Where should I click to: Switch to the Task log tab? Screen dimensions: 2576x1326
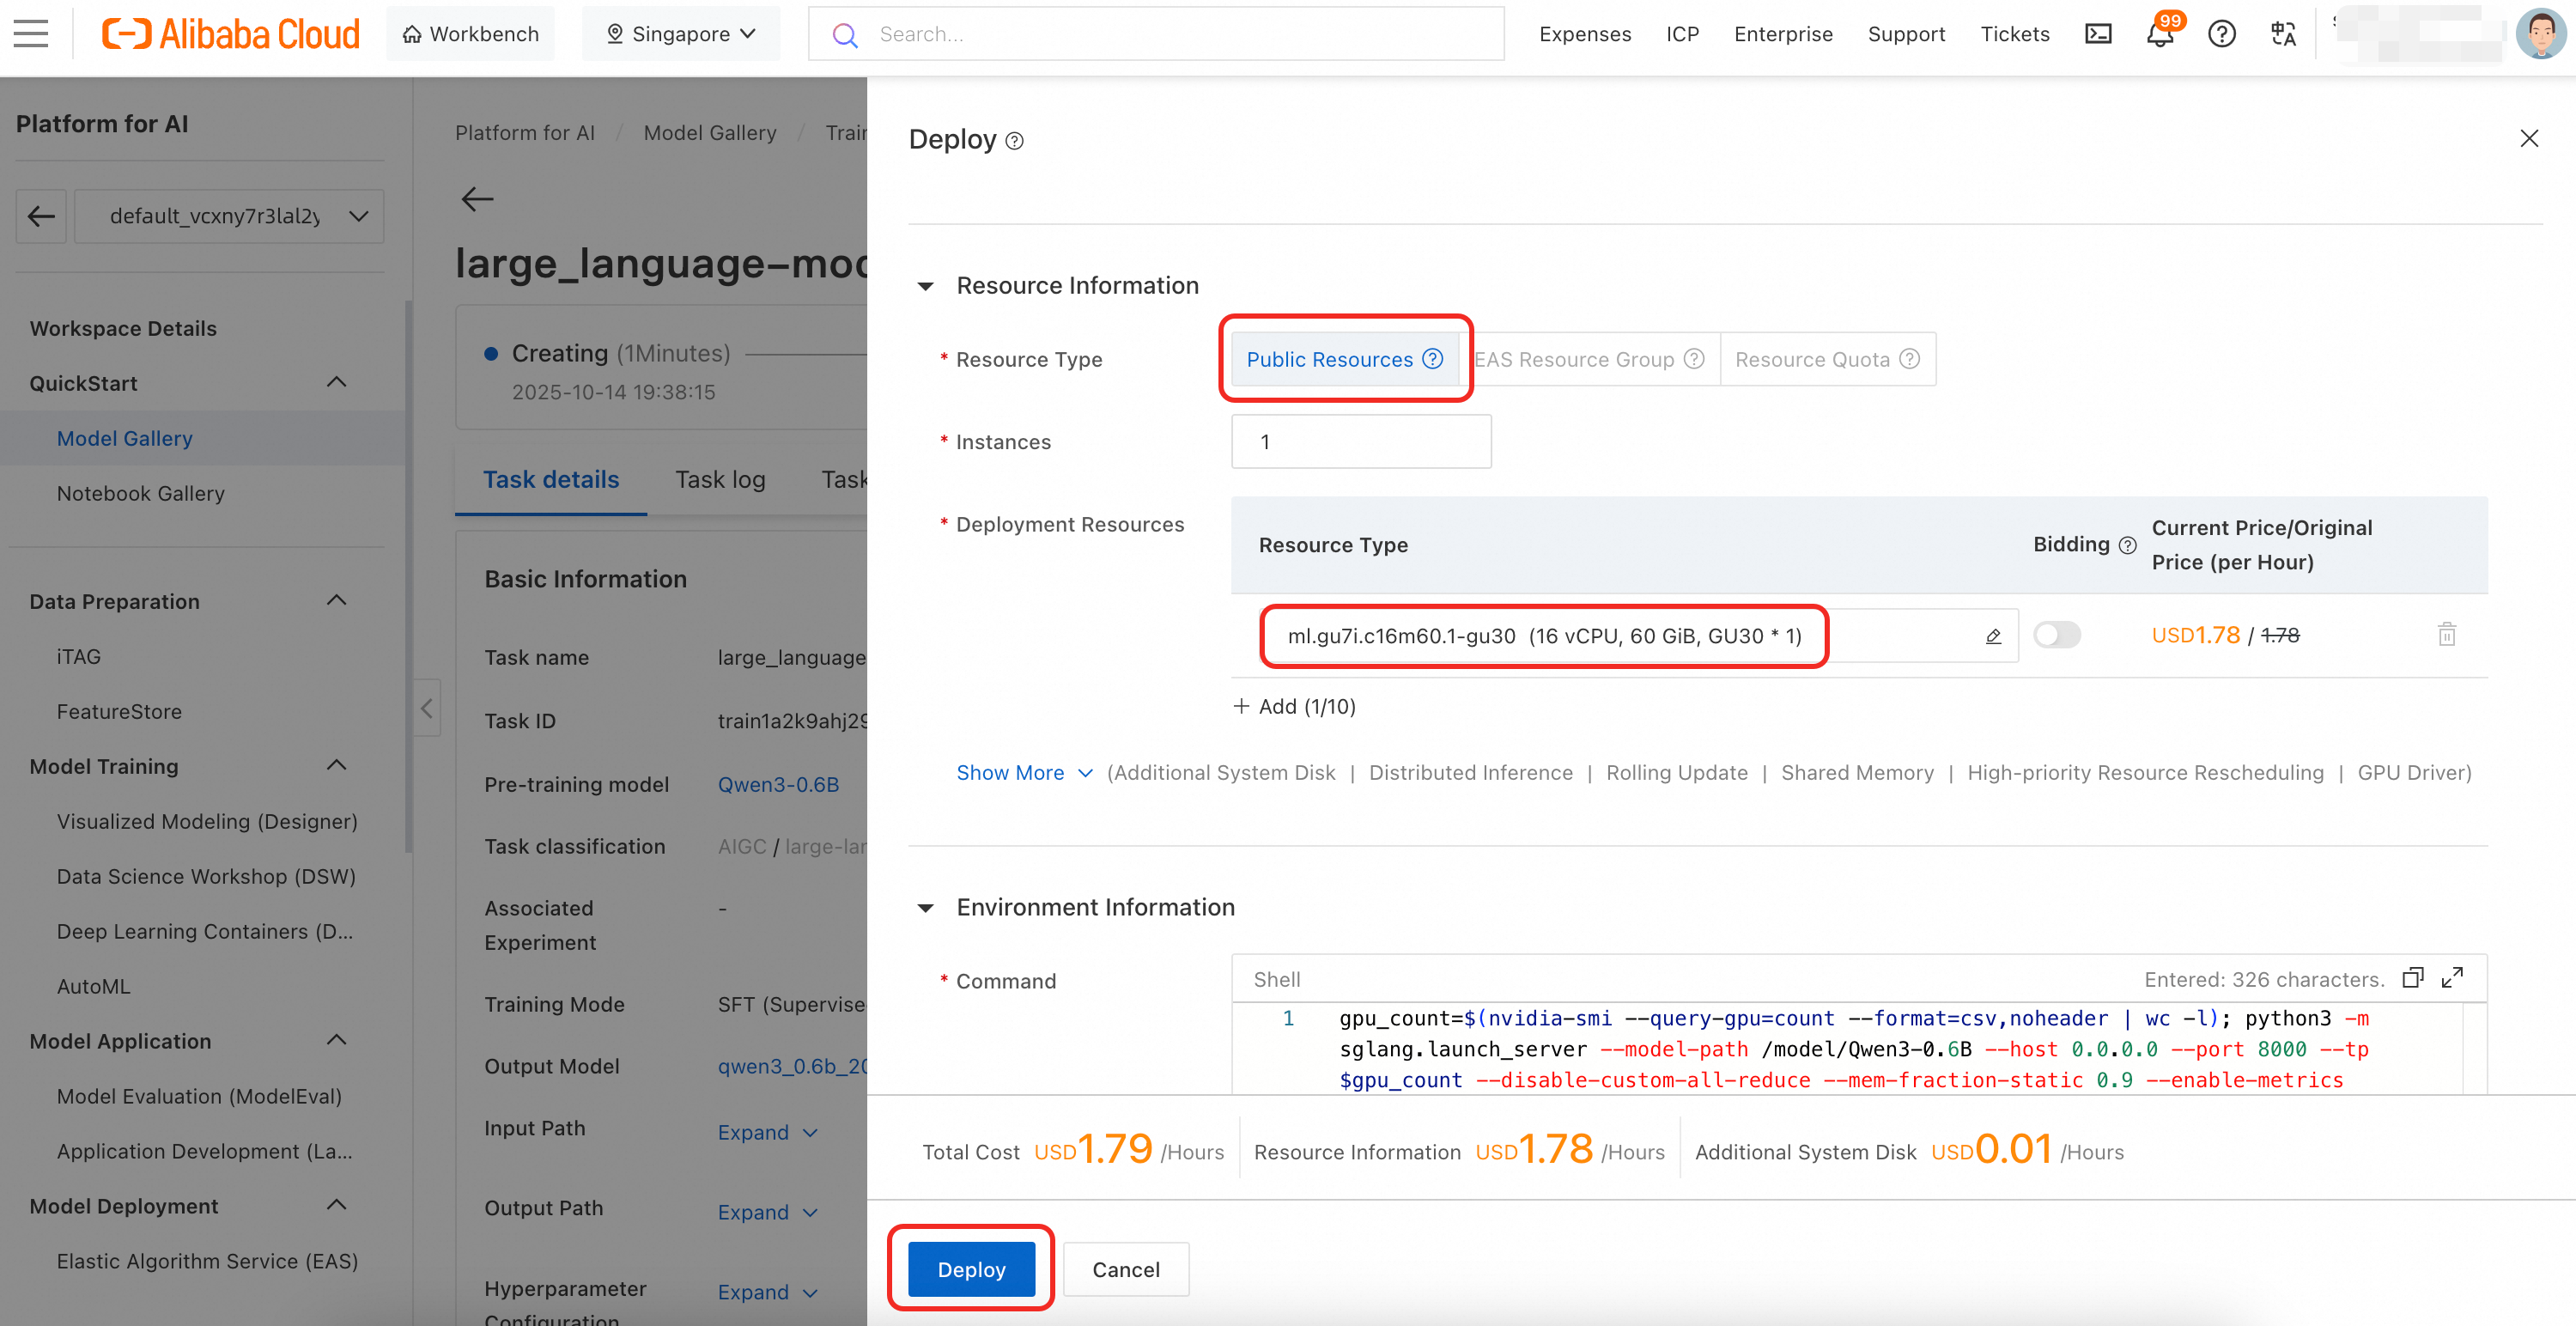tap(720, 480)
